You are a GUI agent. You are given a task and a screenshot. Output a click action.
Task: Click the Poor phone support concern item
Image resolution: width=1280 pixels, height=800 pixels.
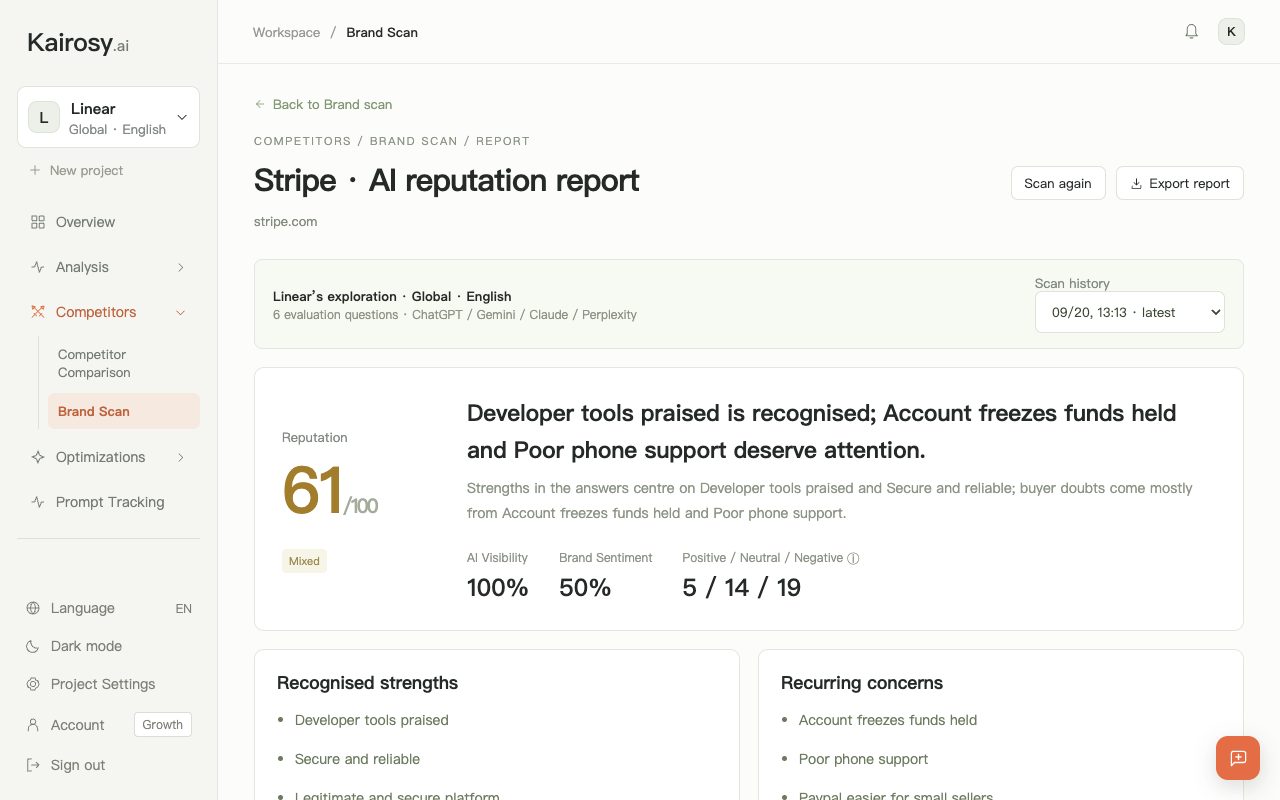(x=864, y=759)
